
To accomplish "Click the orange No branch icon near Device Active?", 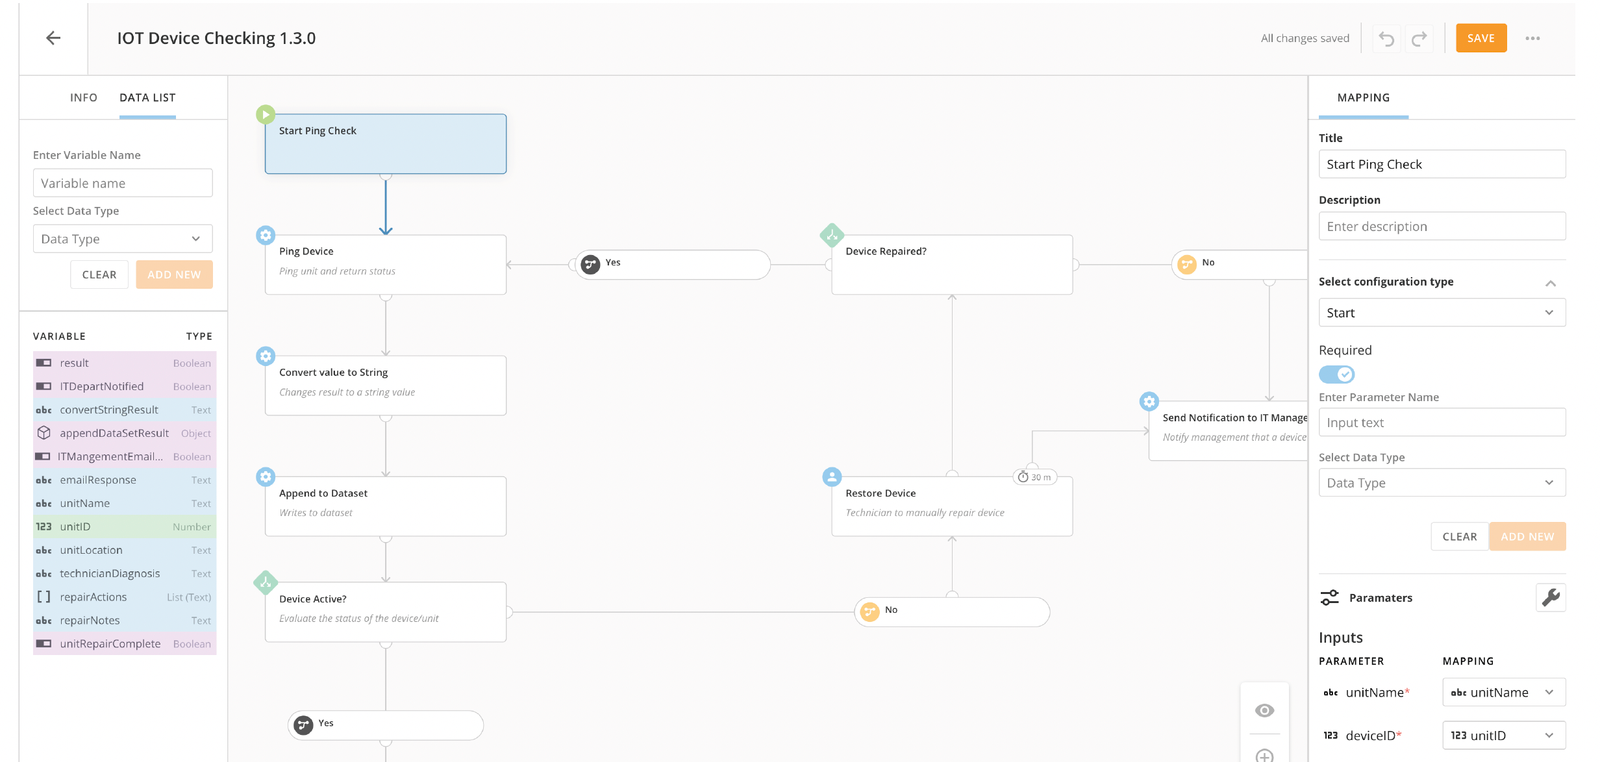I will [870, 611].
